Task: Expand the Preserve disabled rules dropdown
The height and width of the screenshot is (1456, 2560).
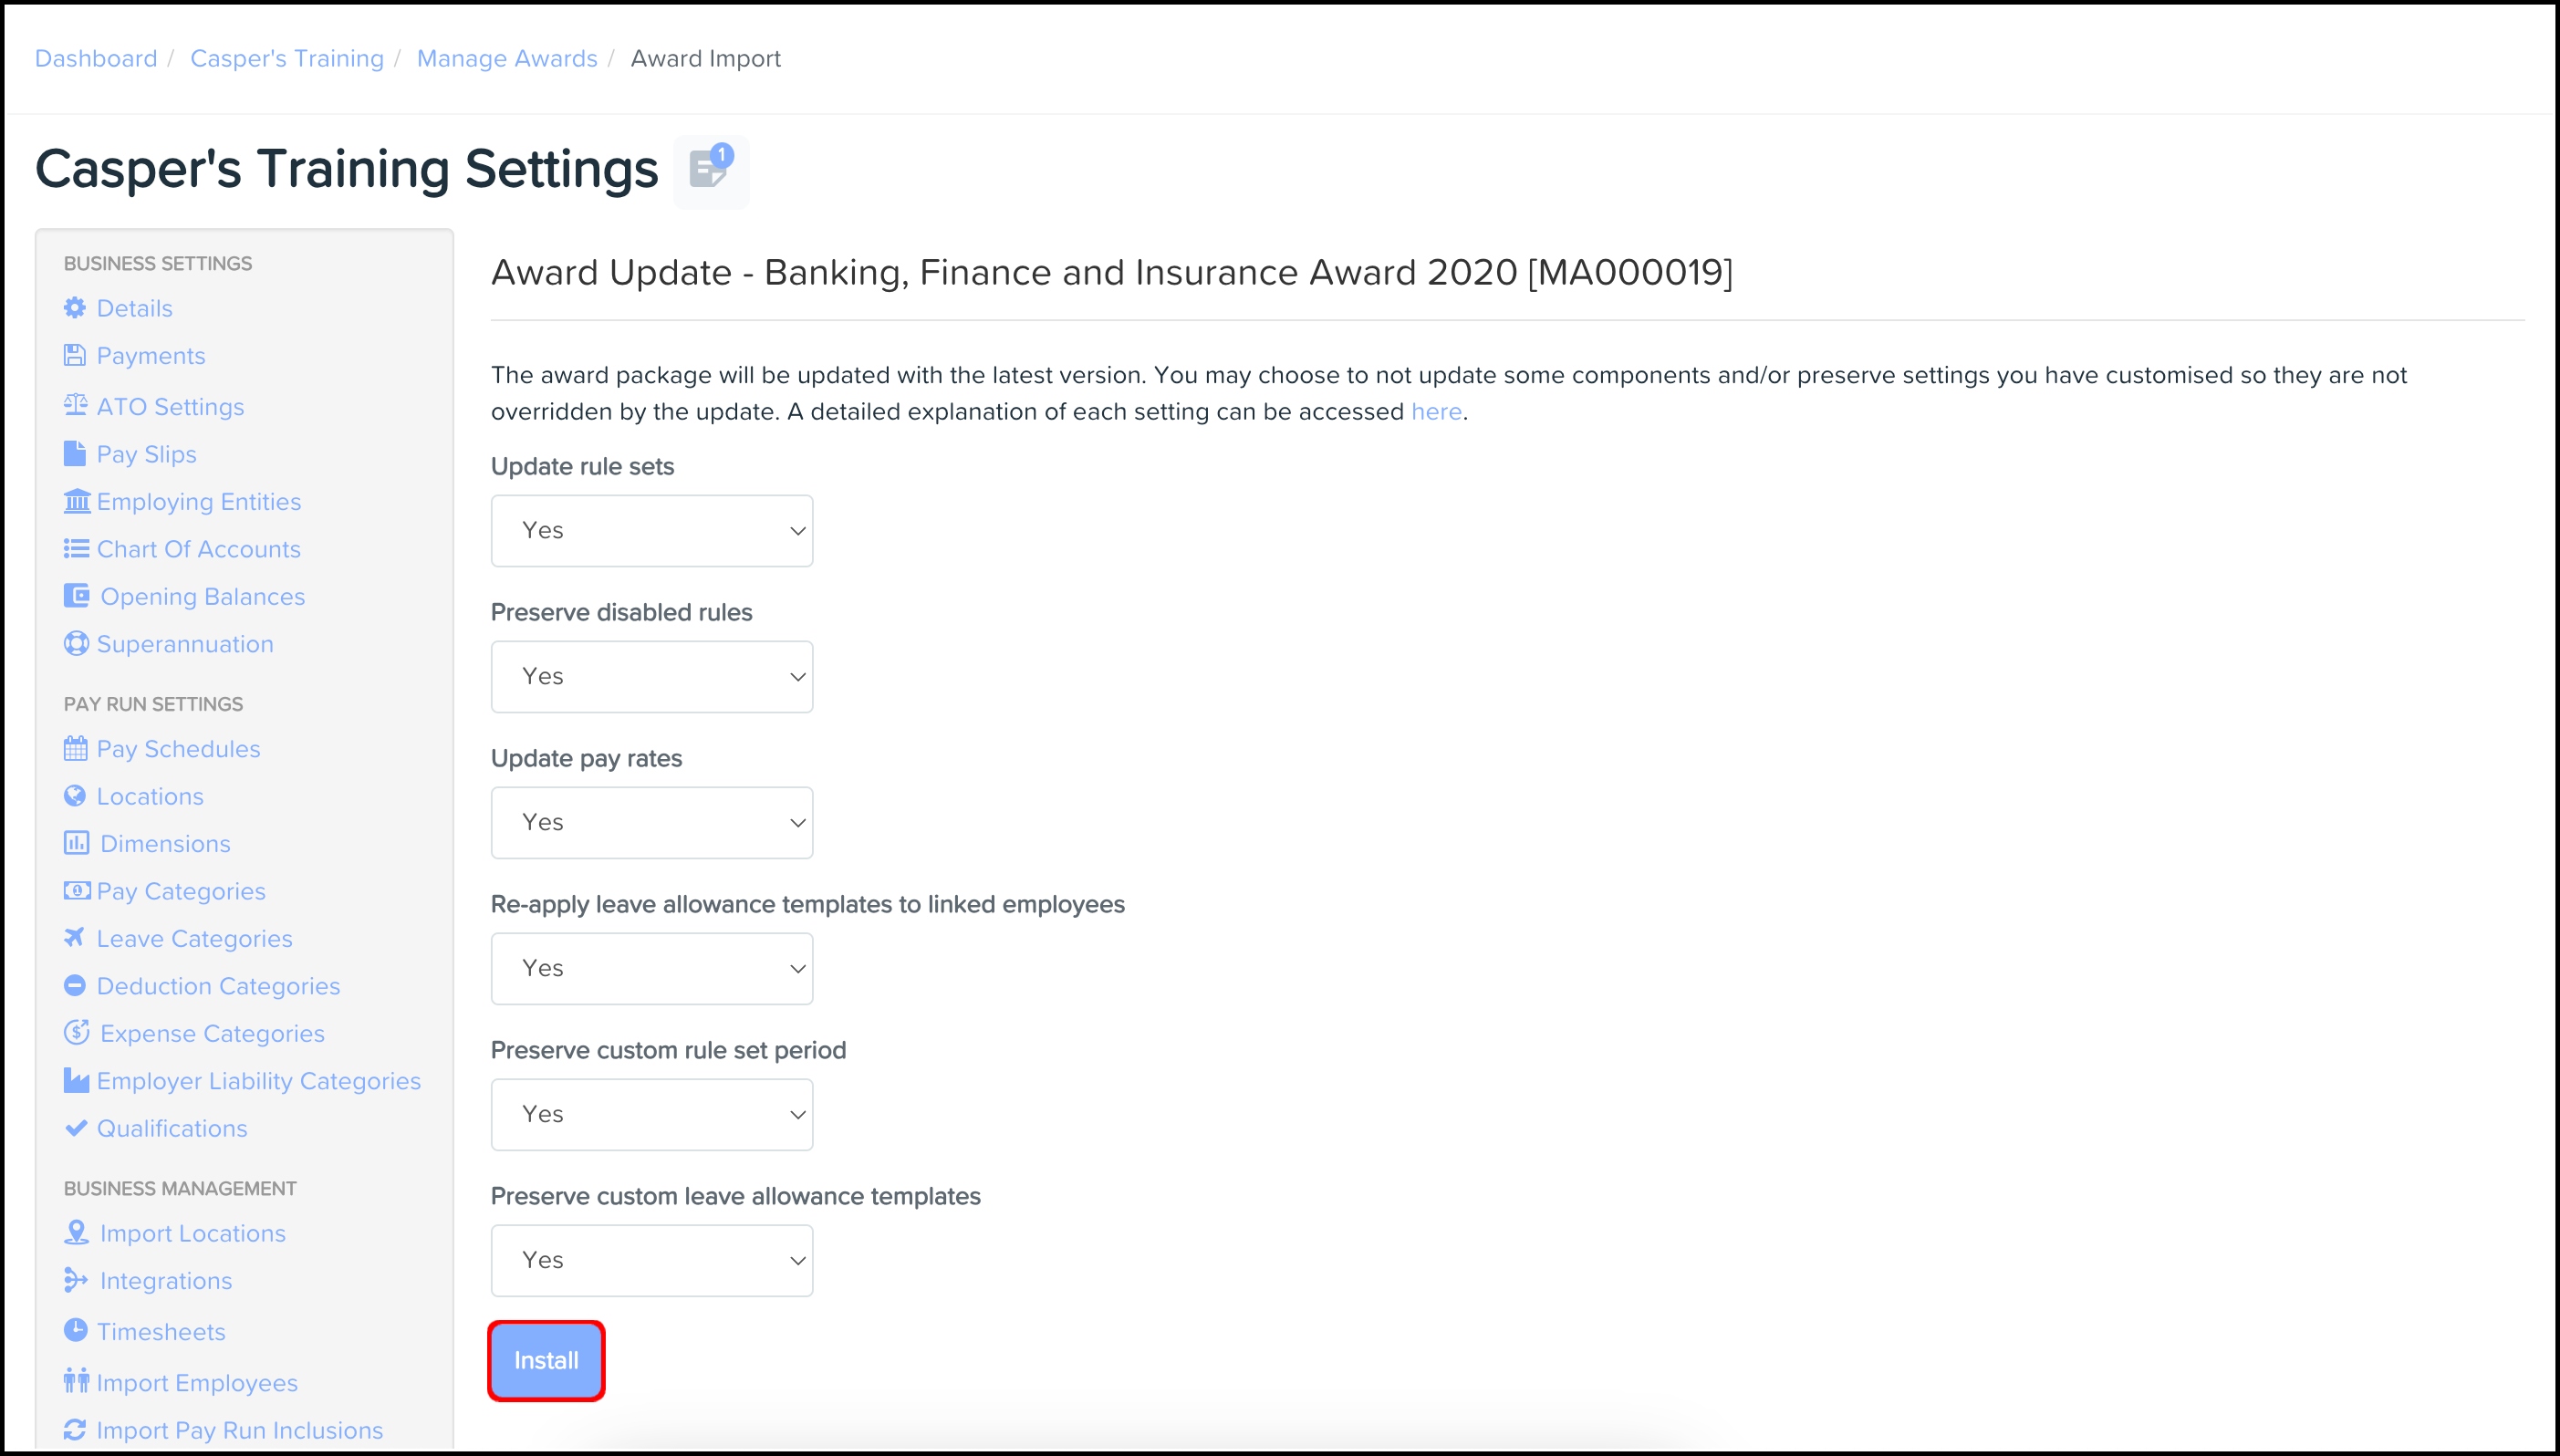Action: pos(651,677)
